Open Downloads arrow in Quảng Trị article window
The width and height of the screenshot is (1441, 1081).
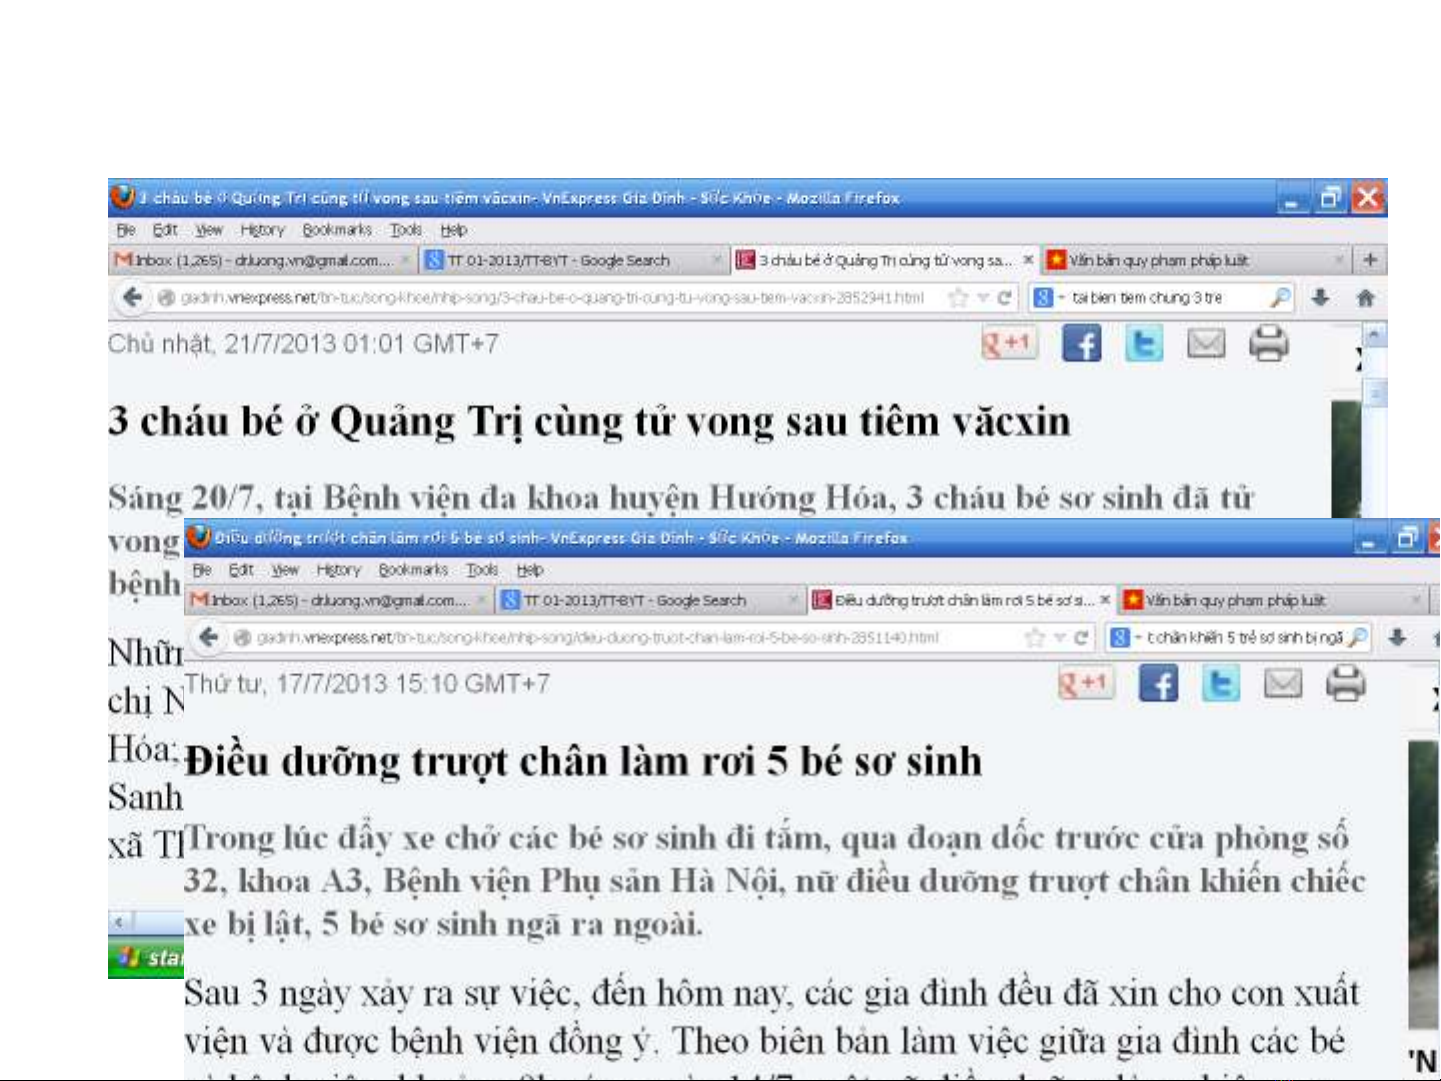1320,297
